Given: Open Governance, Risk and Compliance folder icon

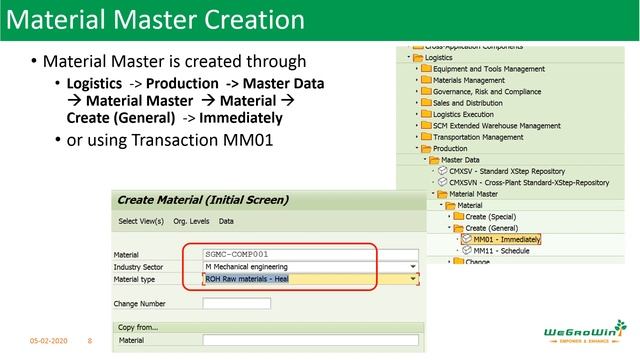Looking at the screenshot, I should [426, 91].
